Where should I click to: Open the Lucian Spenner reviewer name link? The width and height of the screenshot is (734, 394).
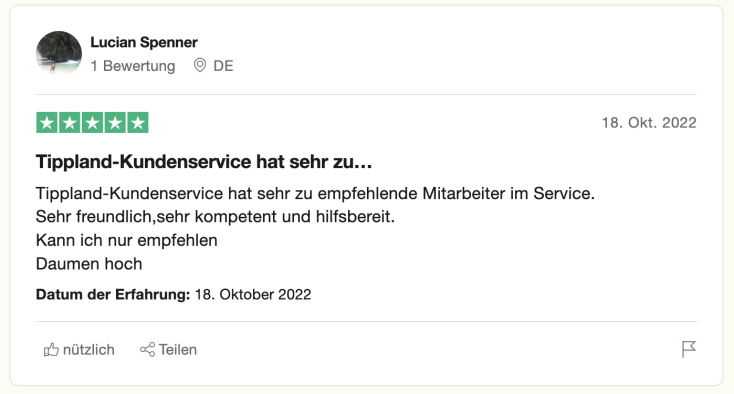click(144, 42)
